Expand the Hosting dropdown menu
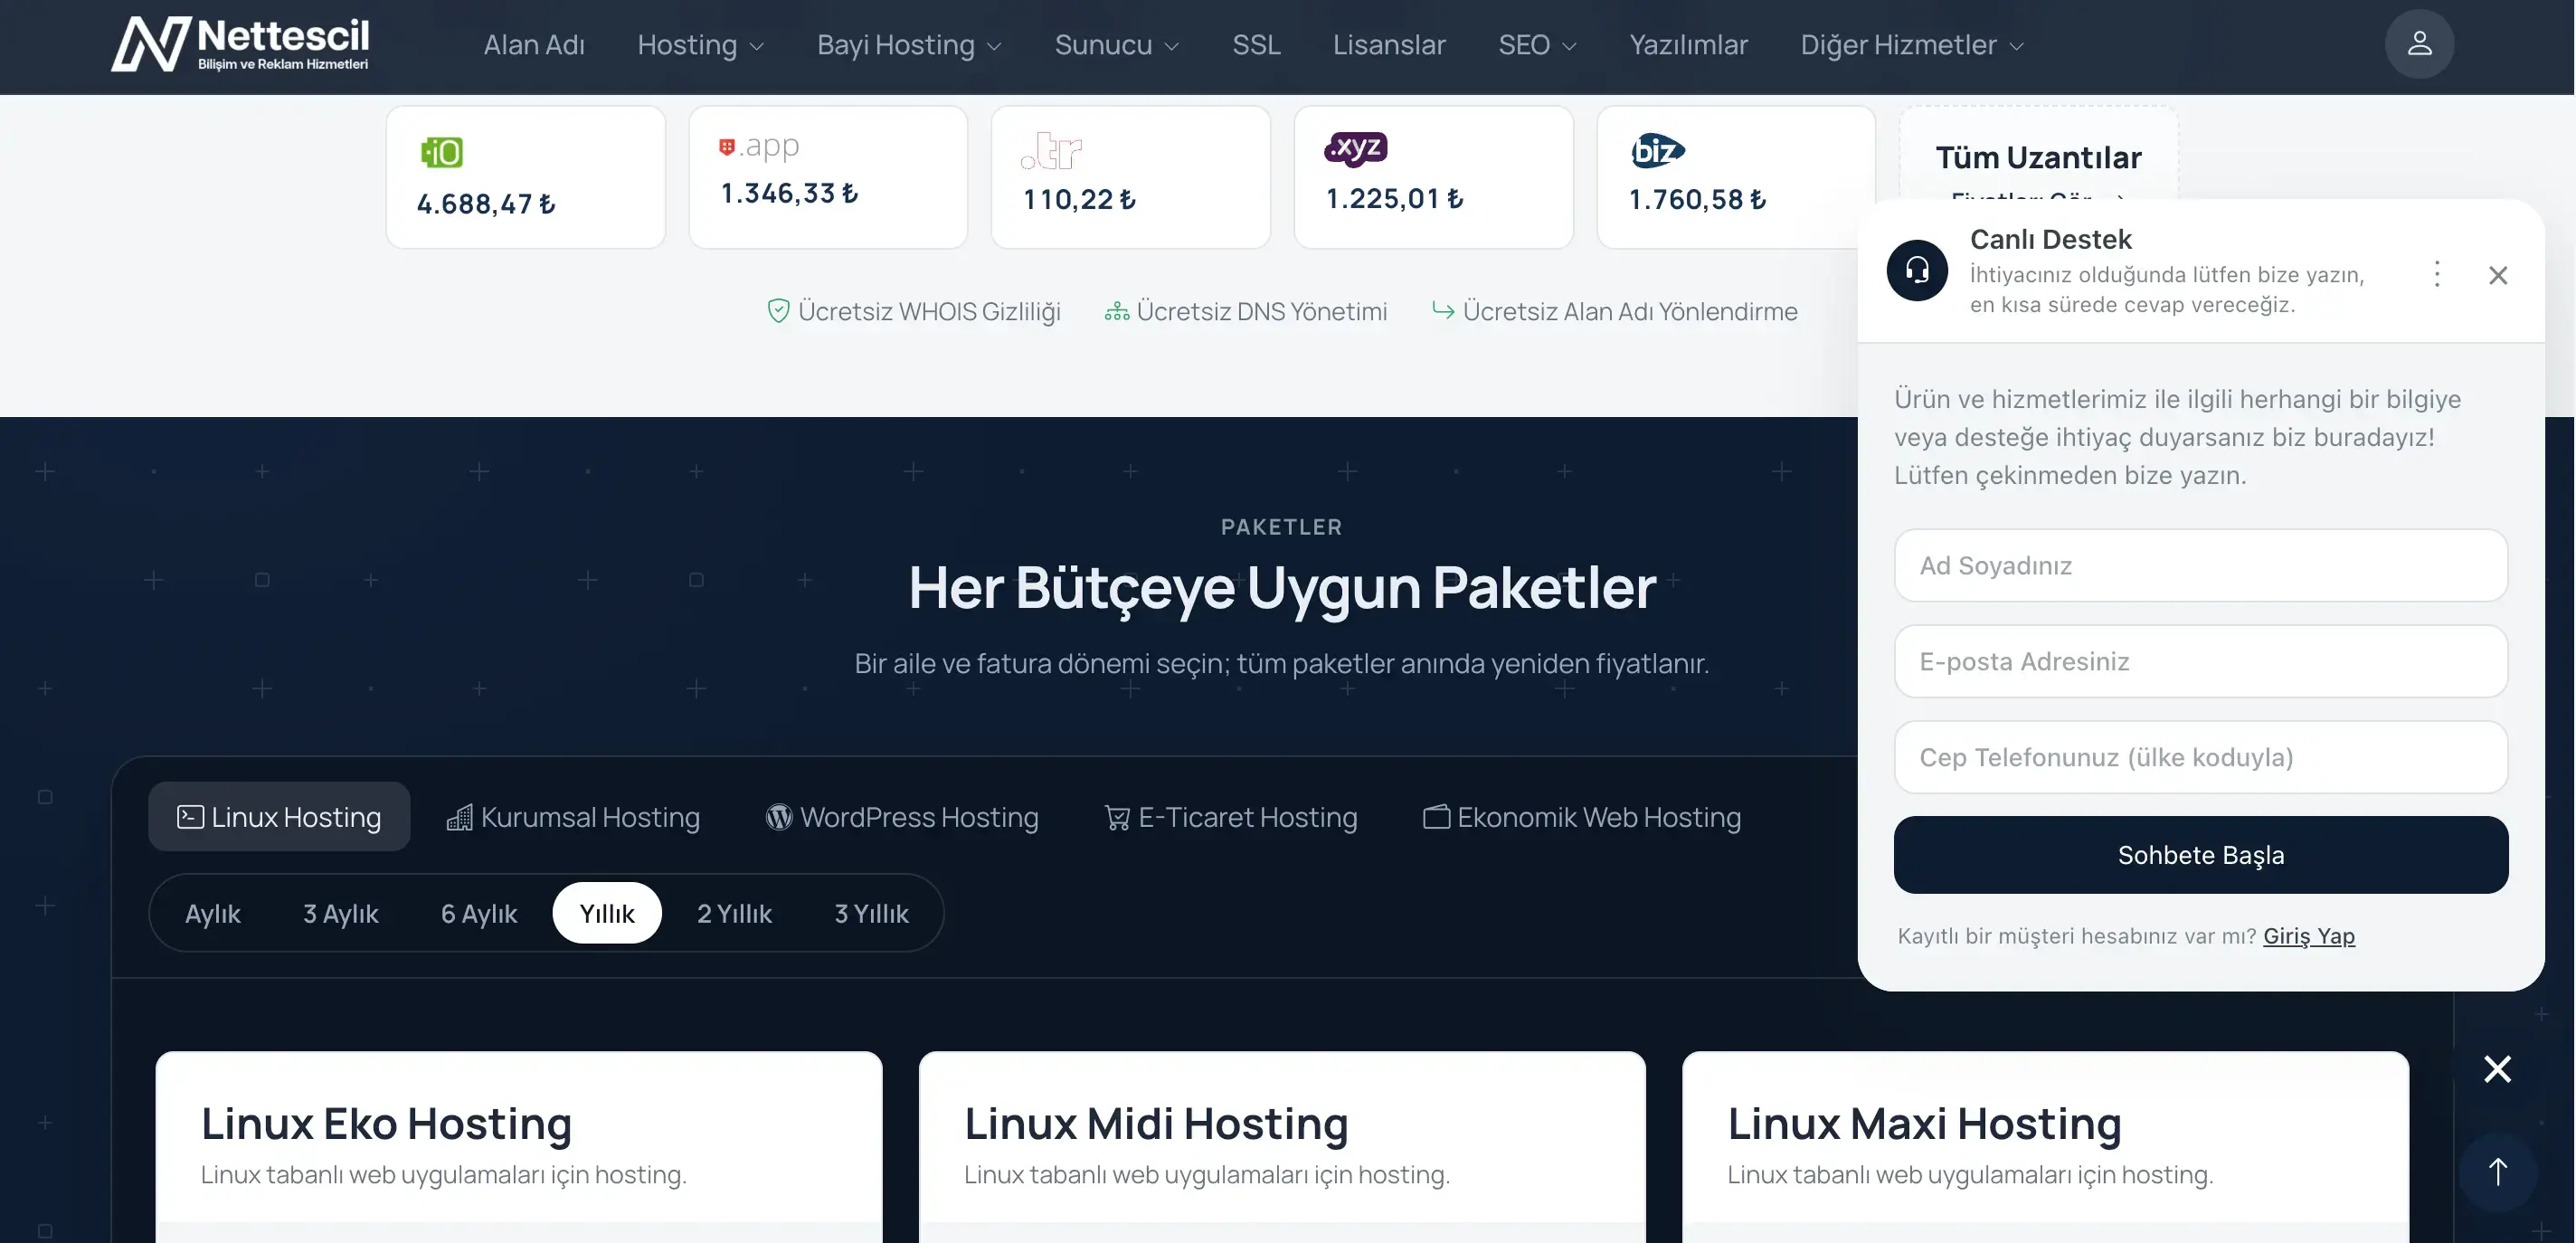Image resolution: width=2576 pixels, height=1243 pixels. click(x=701, y=45)
